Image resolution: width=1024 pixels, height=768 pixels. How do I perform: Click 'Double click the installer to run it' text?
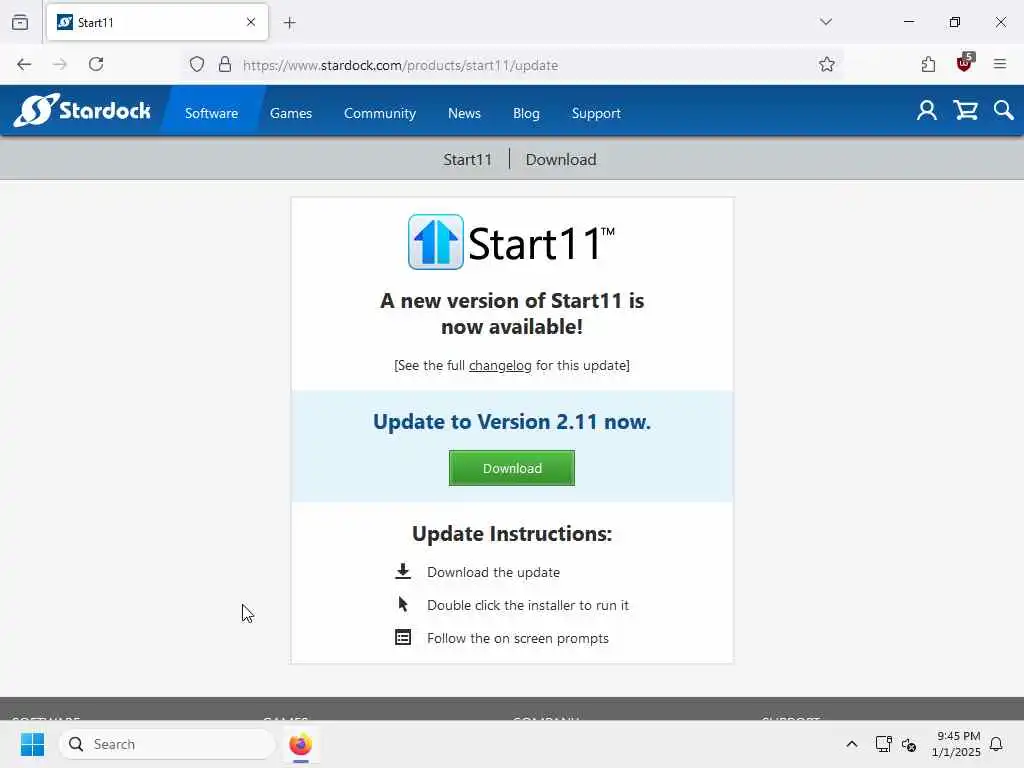tap(528, 605)
